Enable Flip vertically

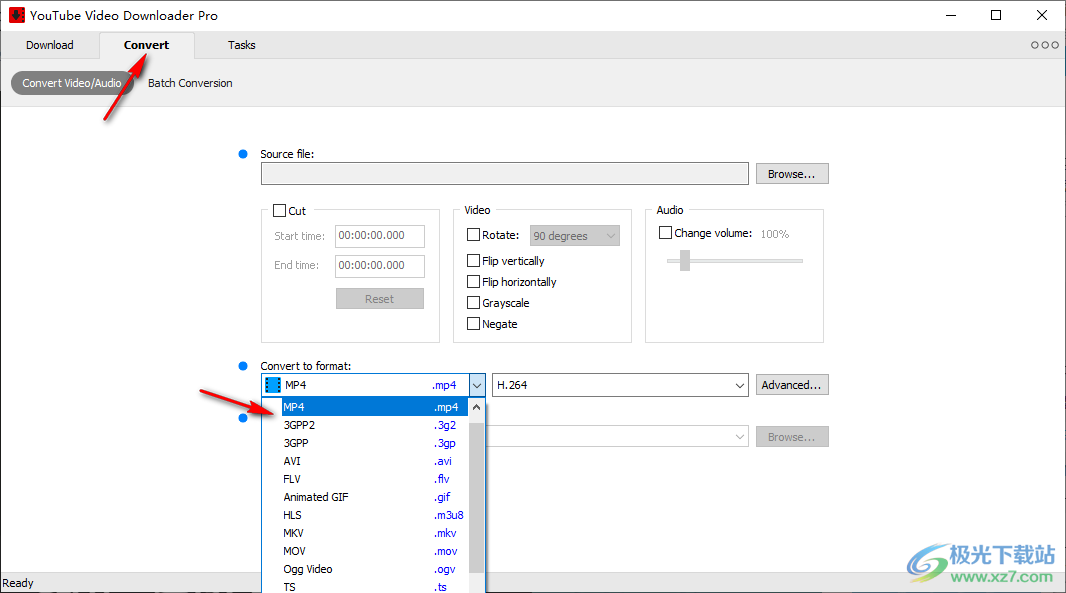click(x=473, y=260)
